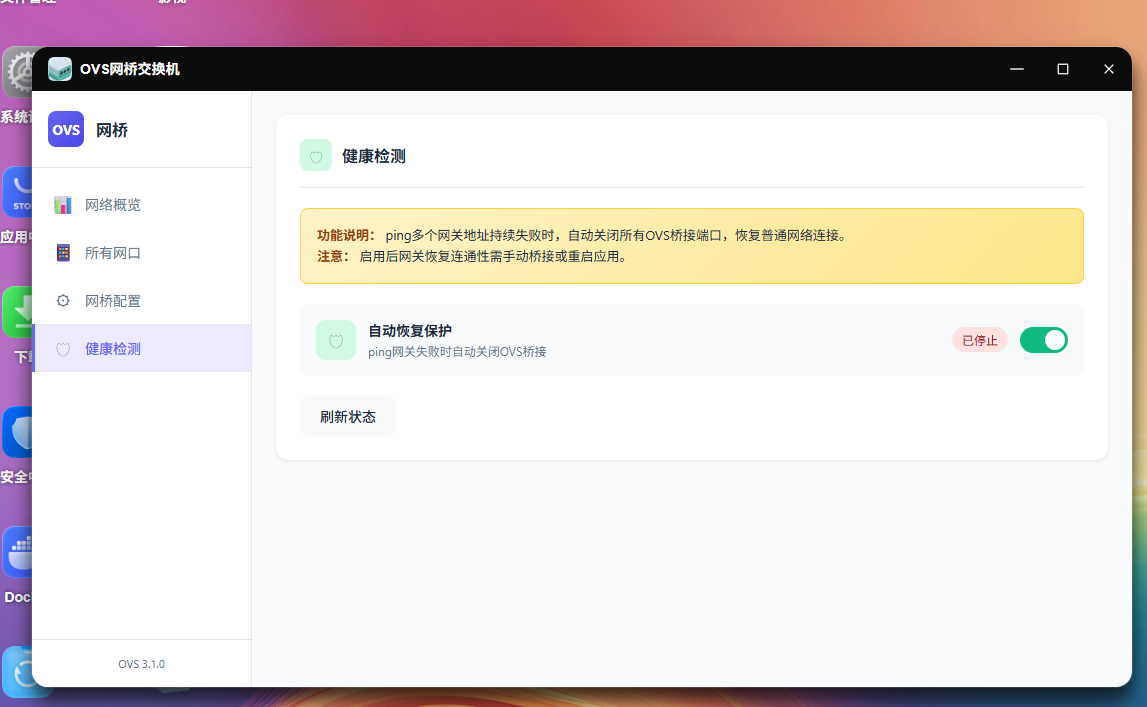Toggle the 自动恢复保护 switch

coord(1044,340)
